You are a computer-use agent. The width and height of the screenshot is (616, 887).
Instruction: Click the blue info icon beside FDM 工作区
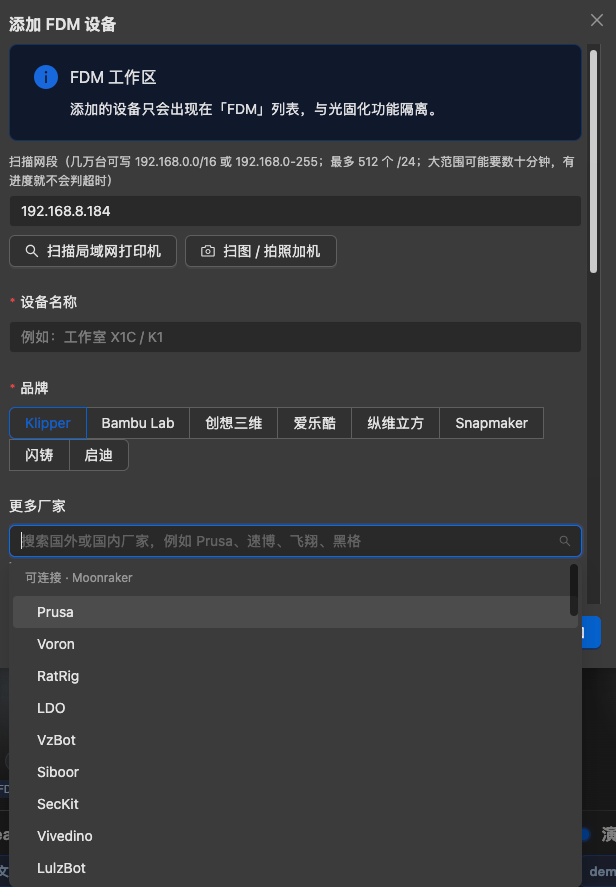point(46,77)
